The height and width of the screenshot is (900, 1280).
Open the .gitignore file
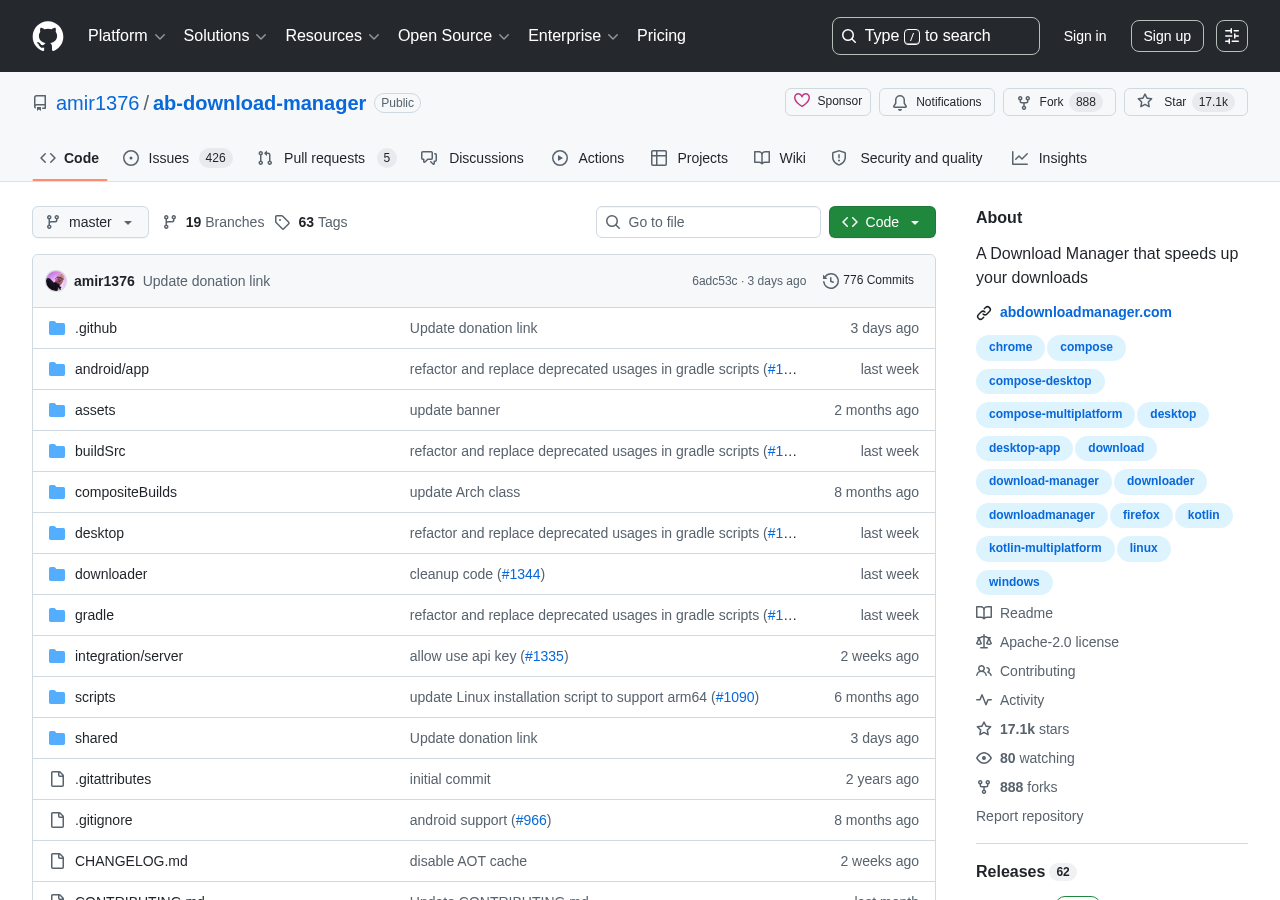[x=104, y=820]
